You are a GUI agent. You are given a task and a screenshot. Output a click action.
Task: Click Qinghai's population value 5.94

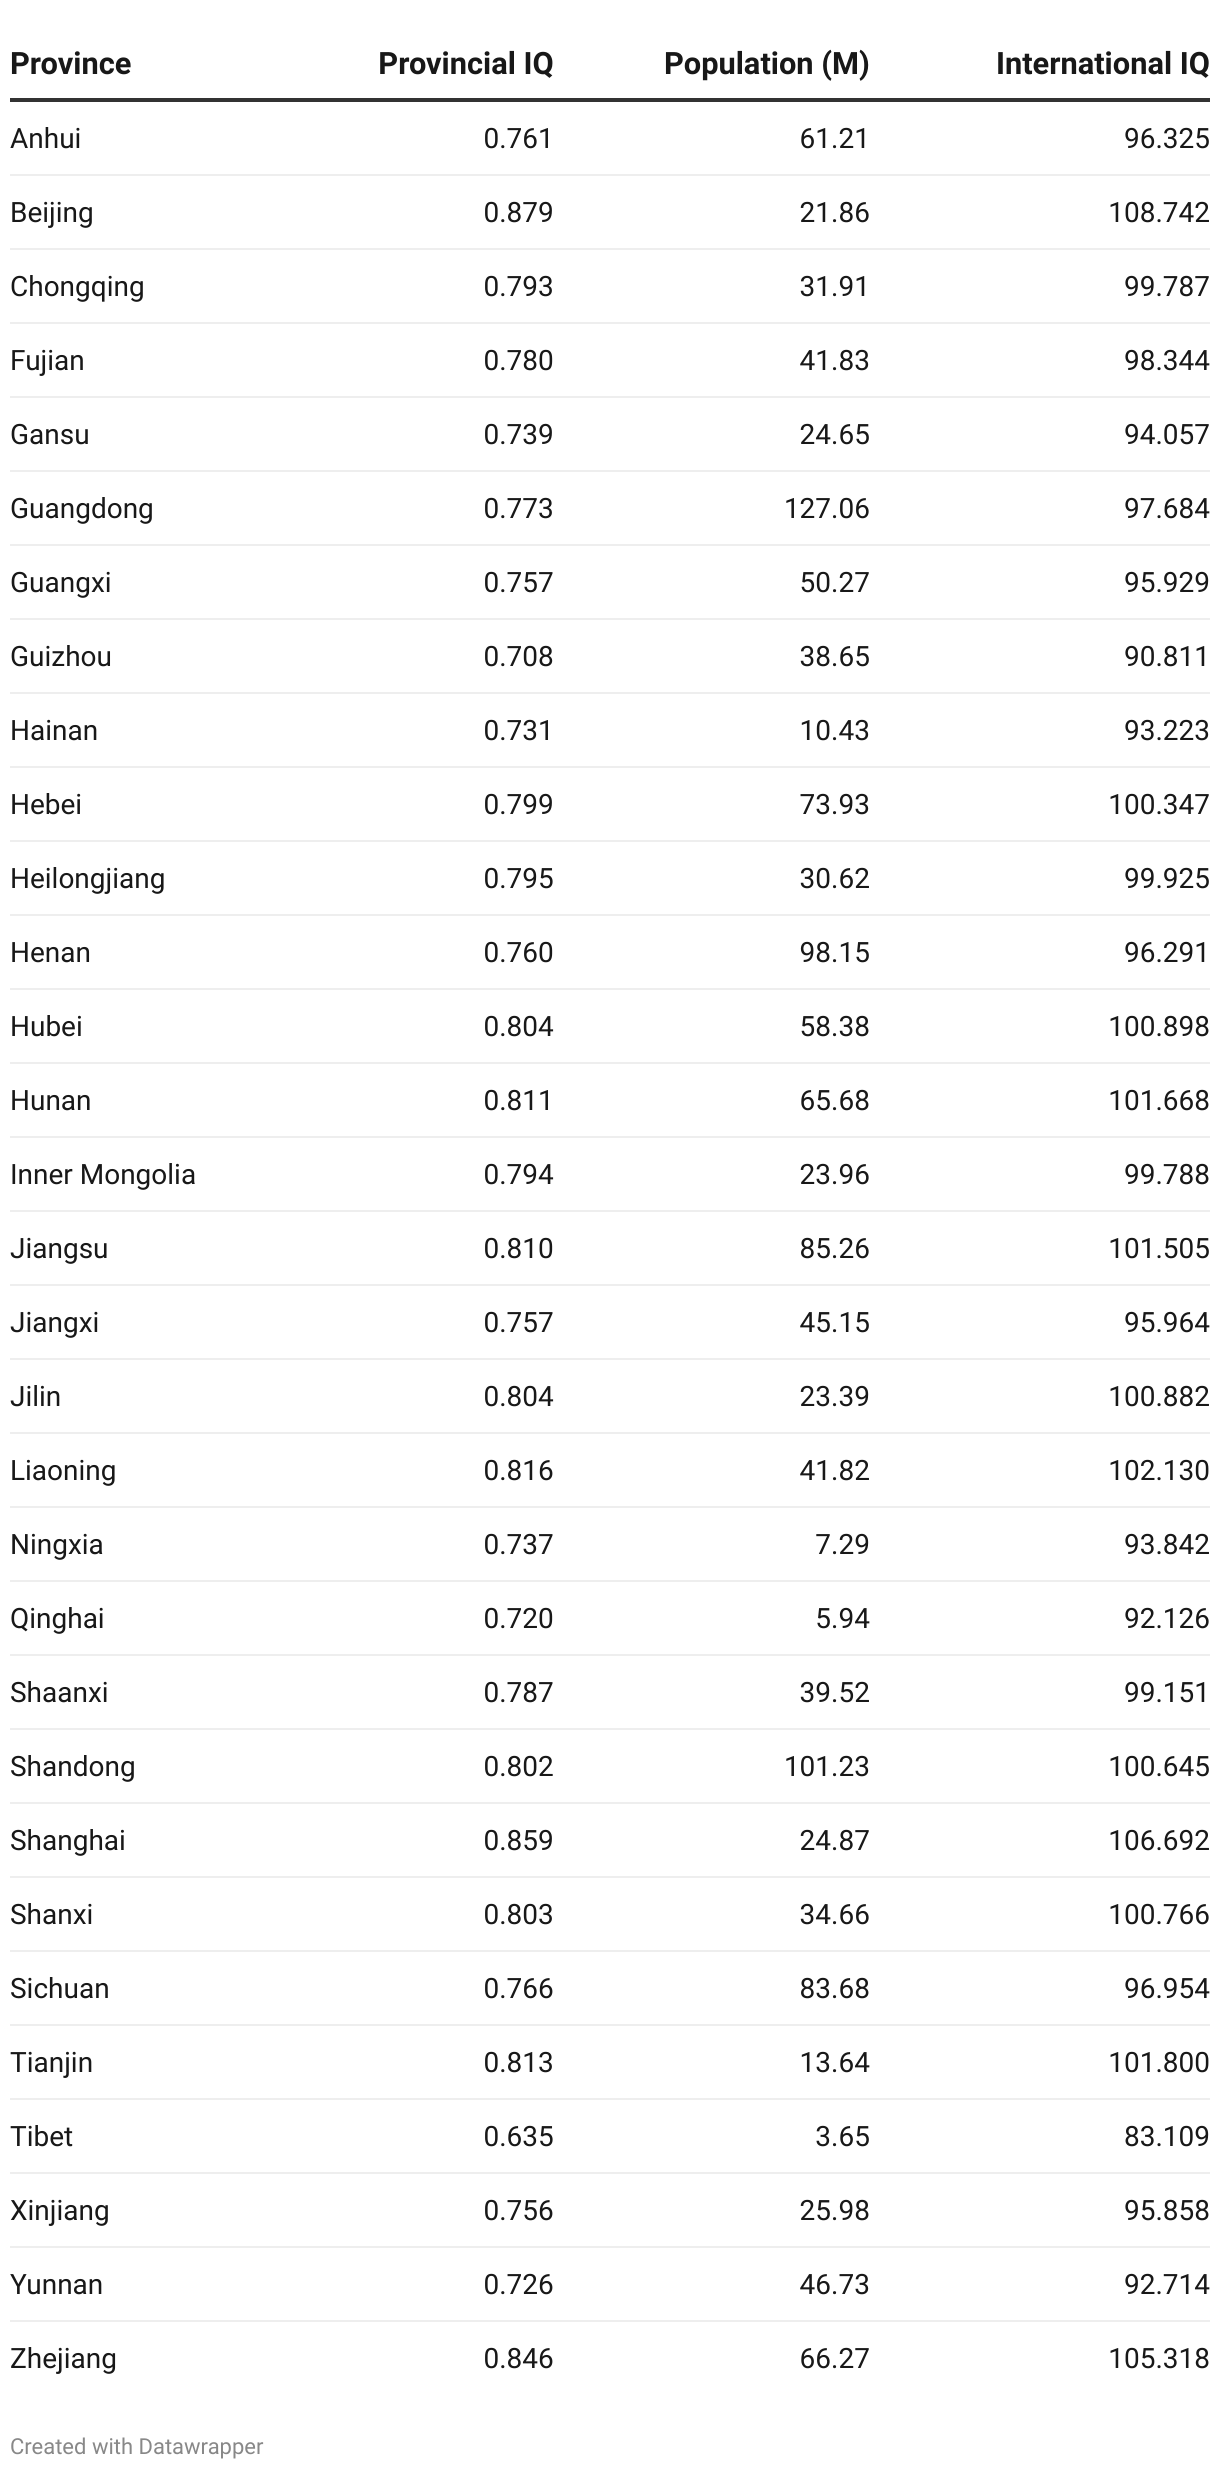coord(842,1618)
